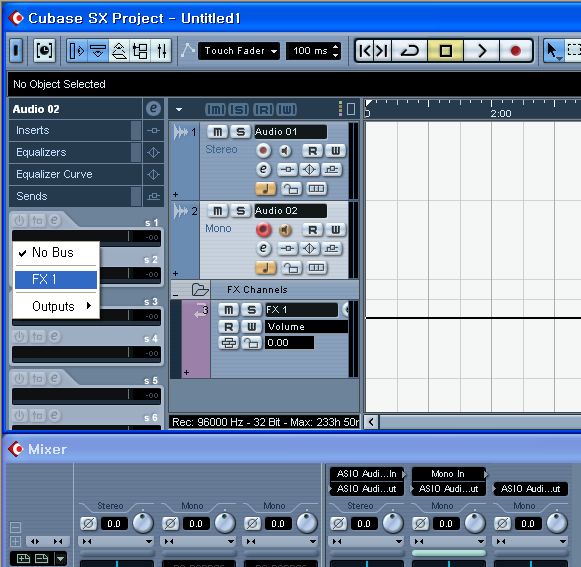Viewport: 581px width, 567px height.
Task: Rename the Audio 02 track name field
Action: click(x=290, y=211)
